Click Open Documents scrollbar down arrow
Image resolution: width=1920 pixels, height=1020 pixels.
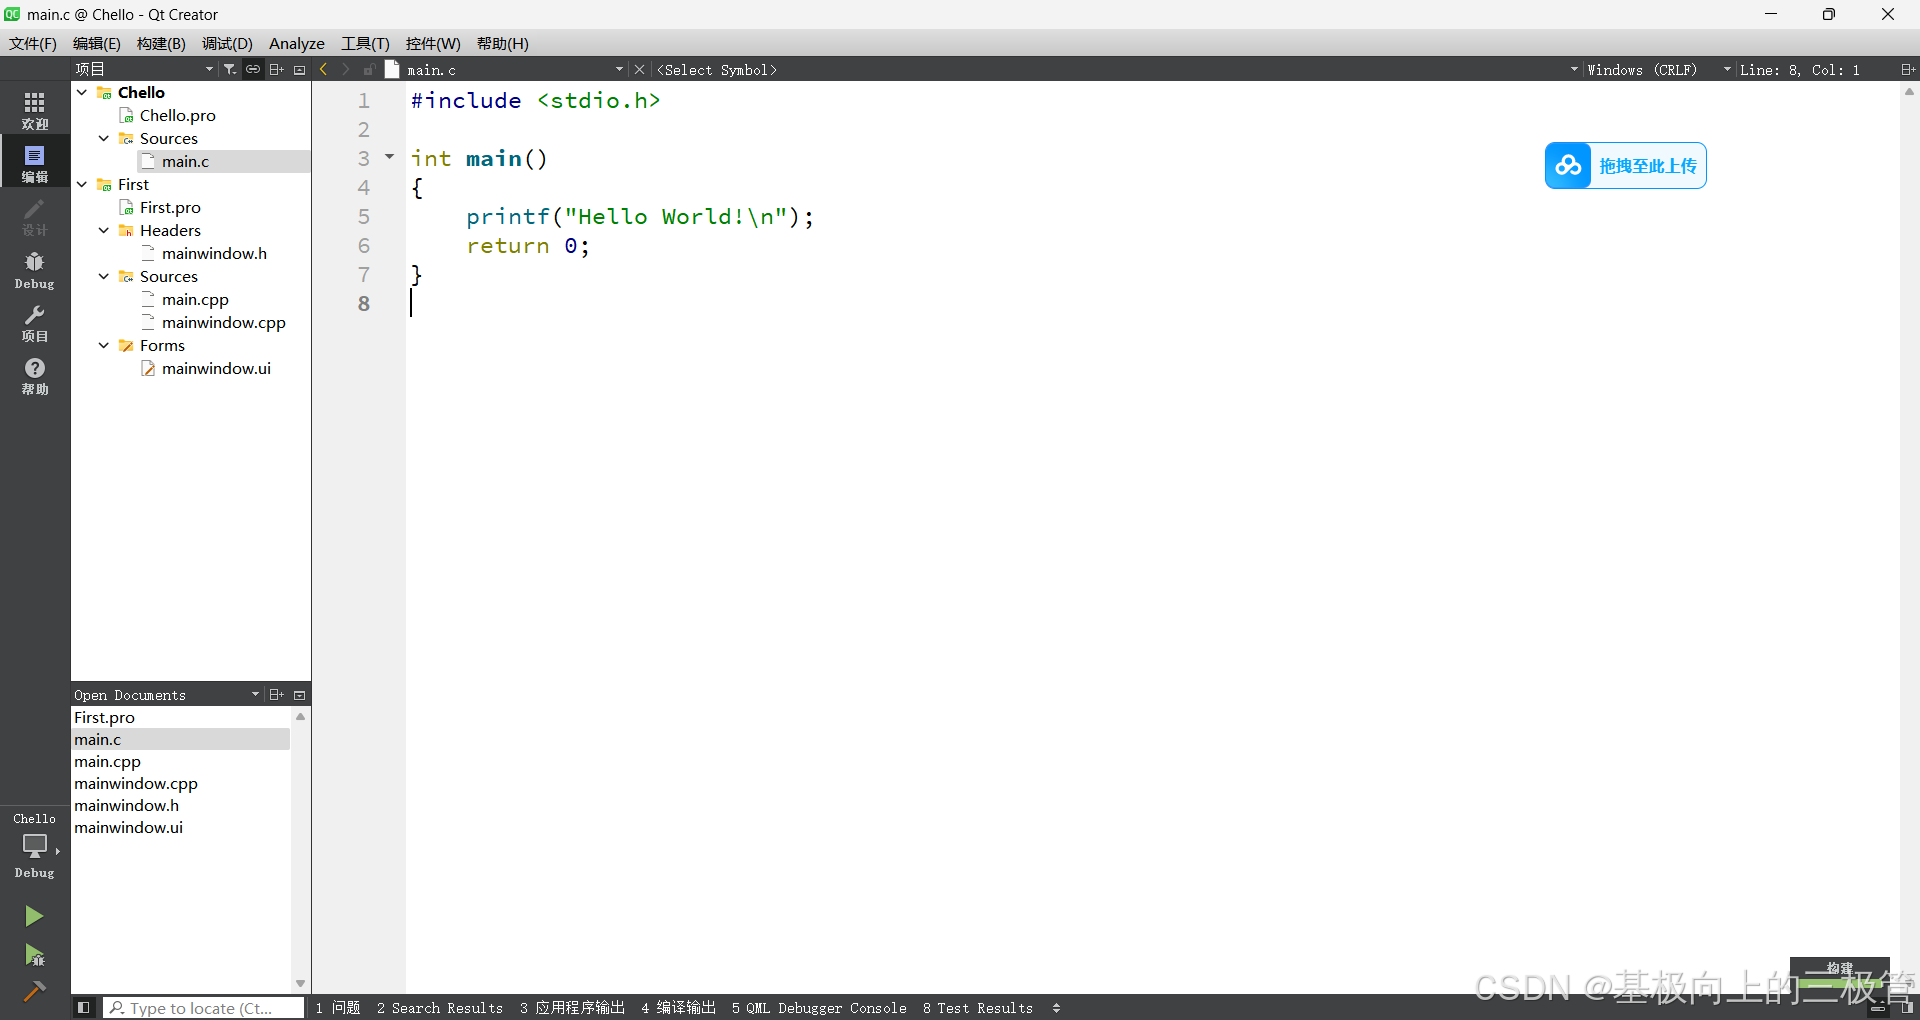click(300, 984)
